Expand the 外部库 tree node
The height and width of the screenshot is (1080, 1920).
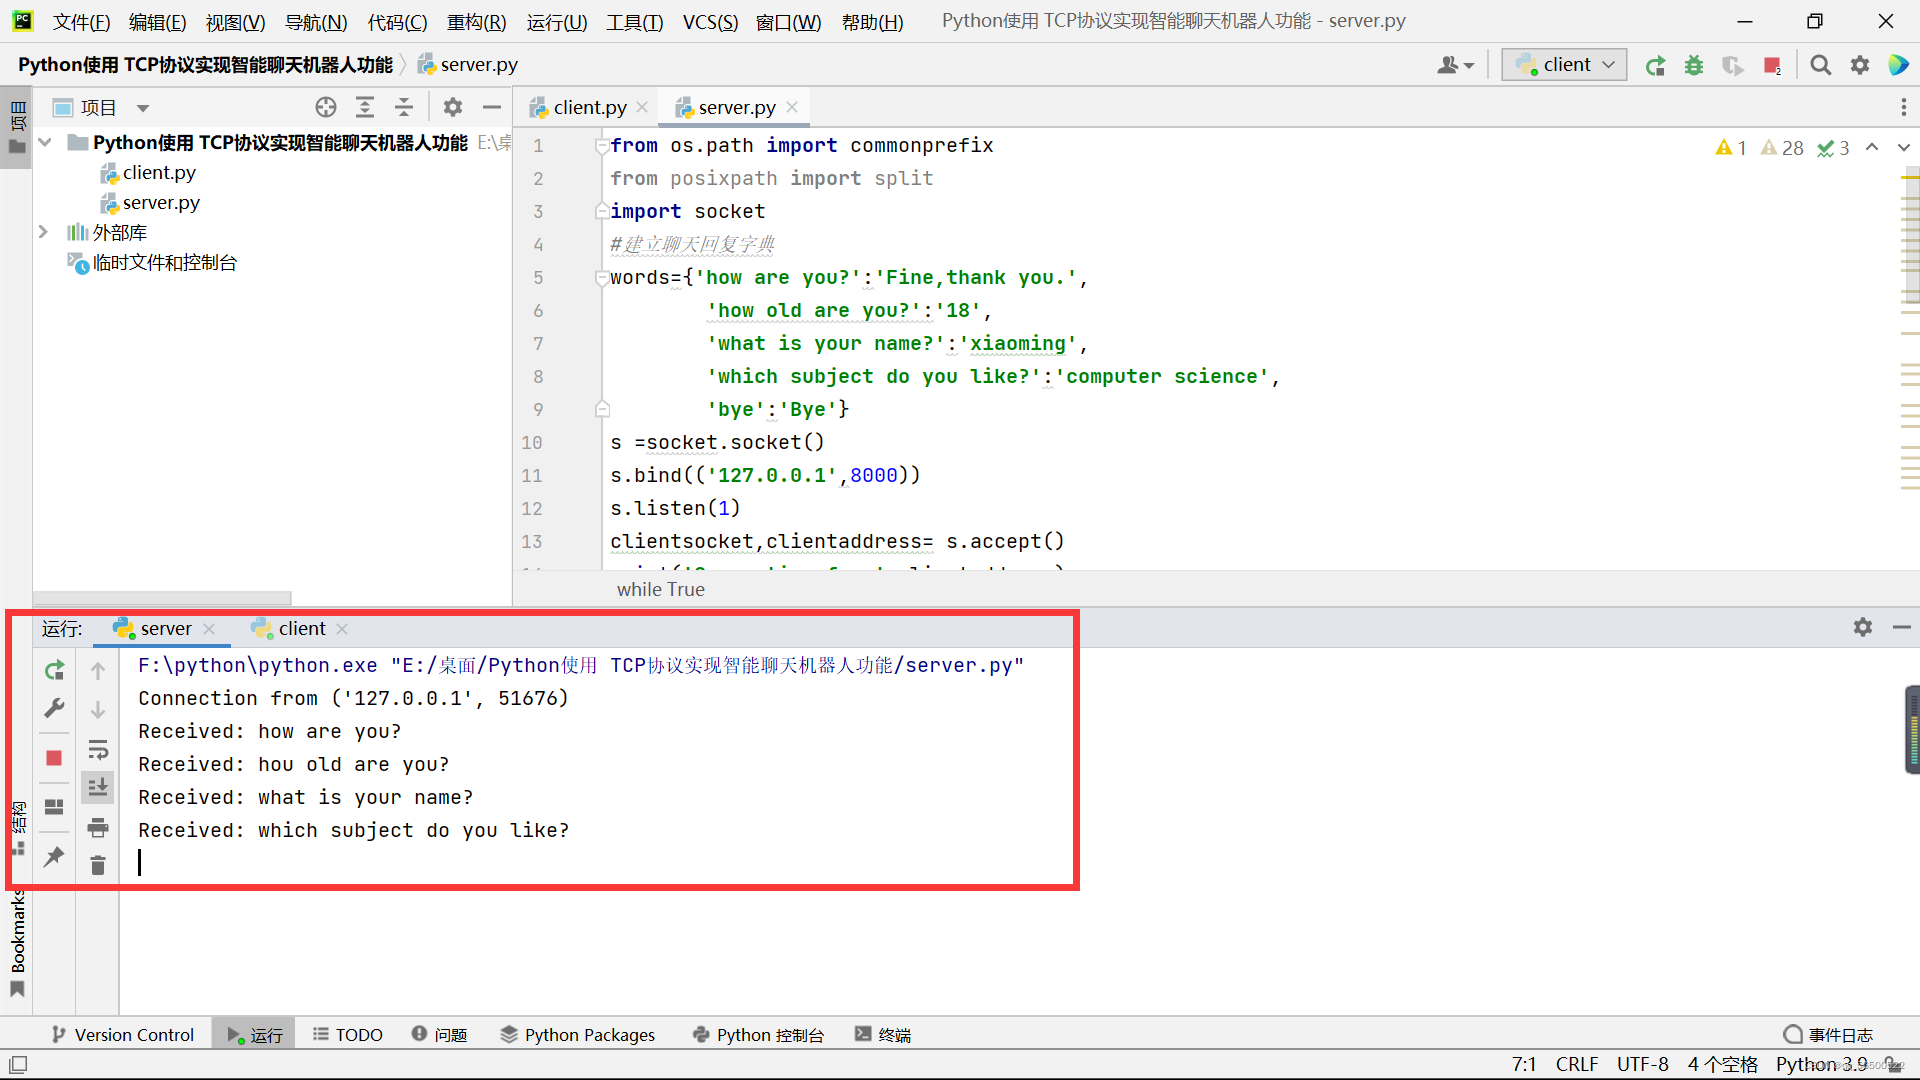[x=43, y=232]
